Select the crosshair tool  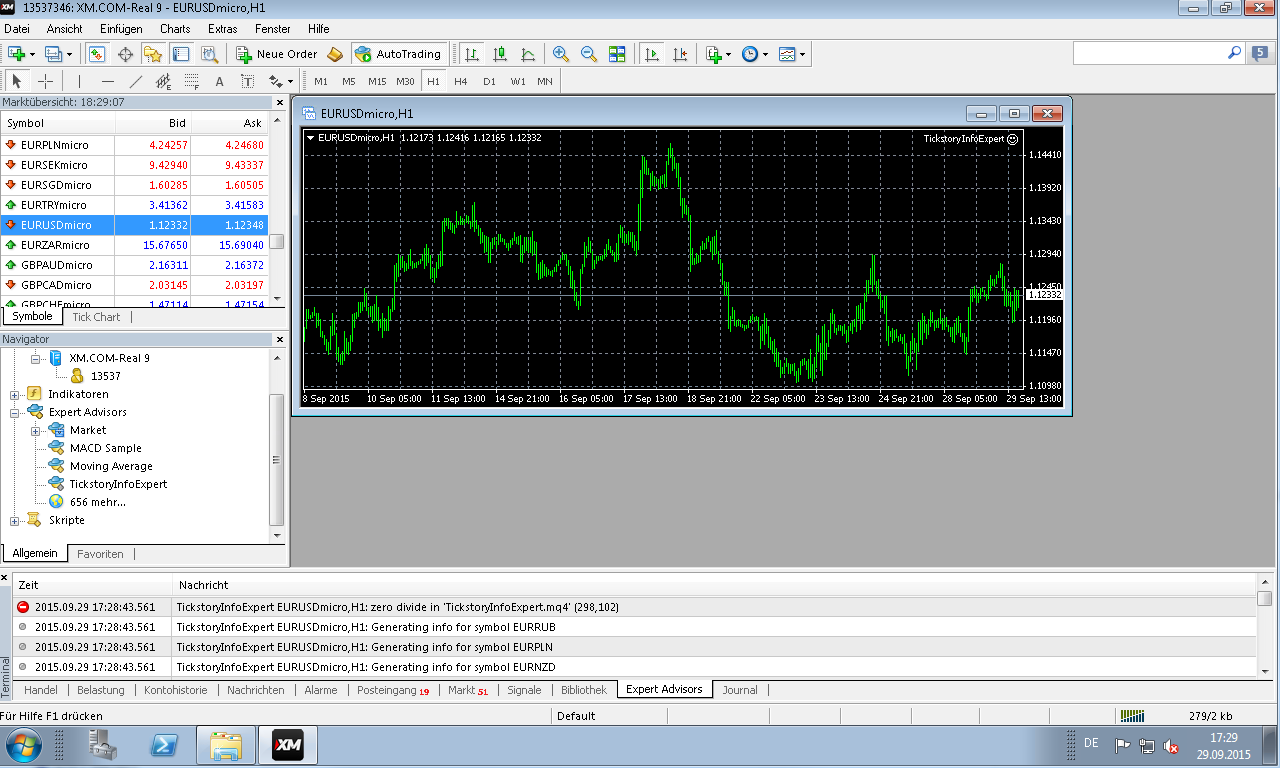pyautogui.click(x=45, y=81)
